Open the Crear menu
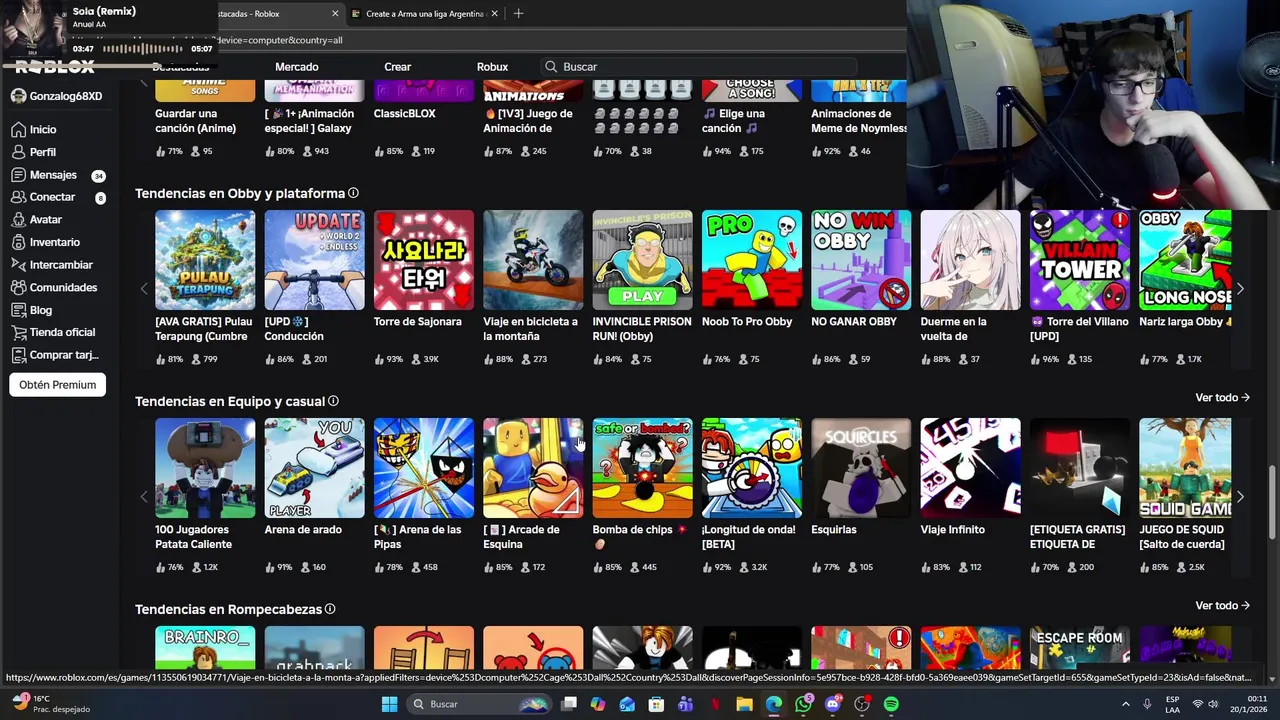The width and height of the screenshot is (1280, 720). pyautogui.click(x=397, y=67)
